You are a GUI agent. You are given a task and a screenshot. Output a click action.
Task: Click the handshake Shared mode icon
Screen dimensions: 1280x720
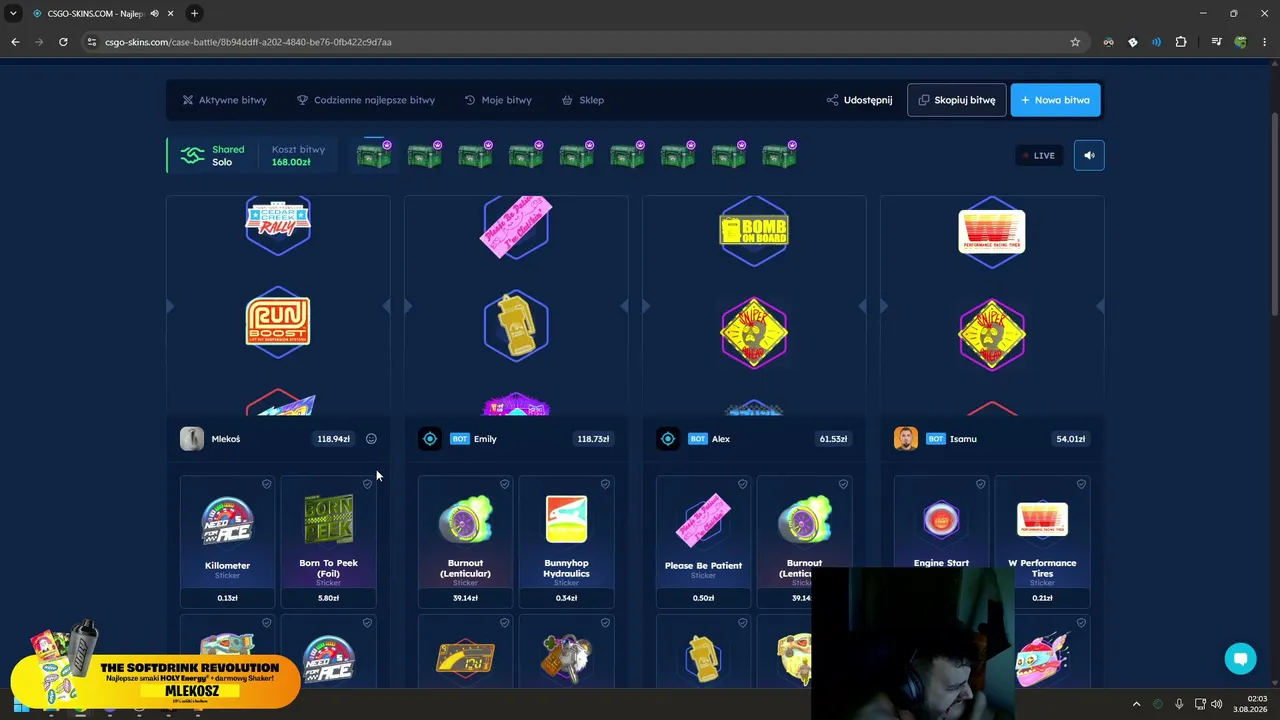click(192, 155)
